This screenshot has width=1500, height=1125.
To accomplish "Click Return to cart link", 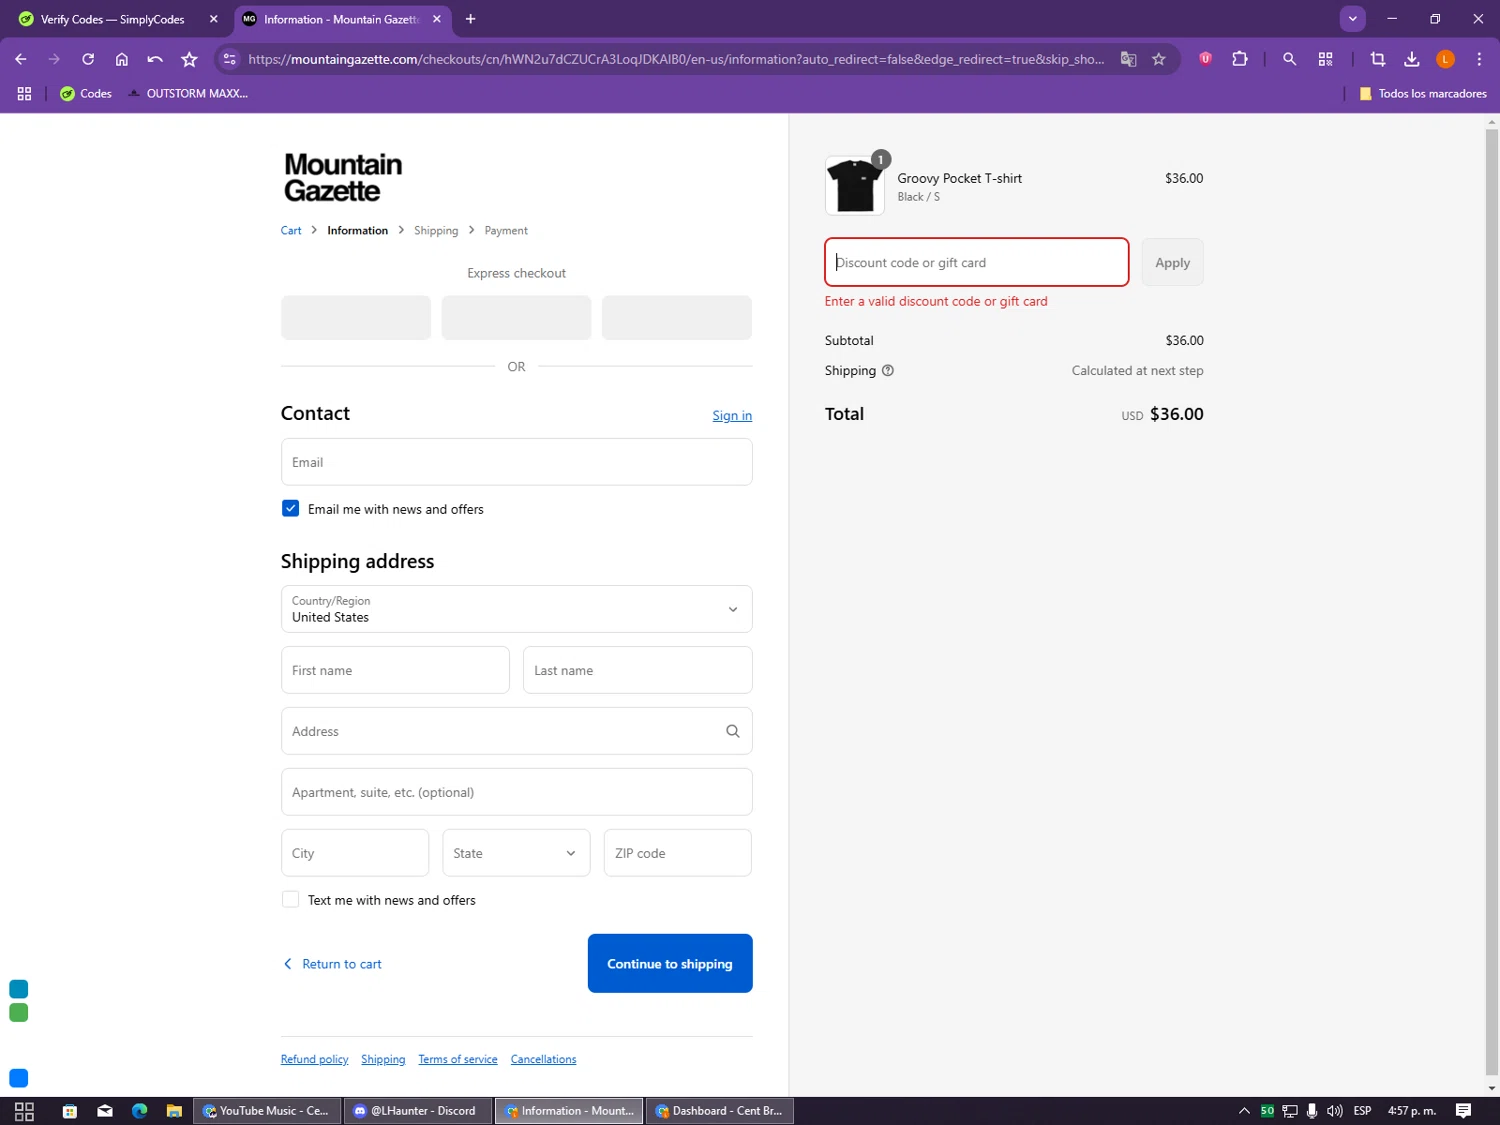I will pyautogui.click(x=332, y=964).
